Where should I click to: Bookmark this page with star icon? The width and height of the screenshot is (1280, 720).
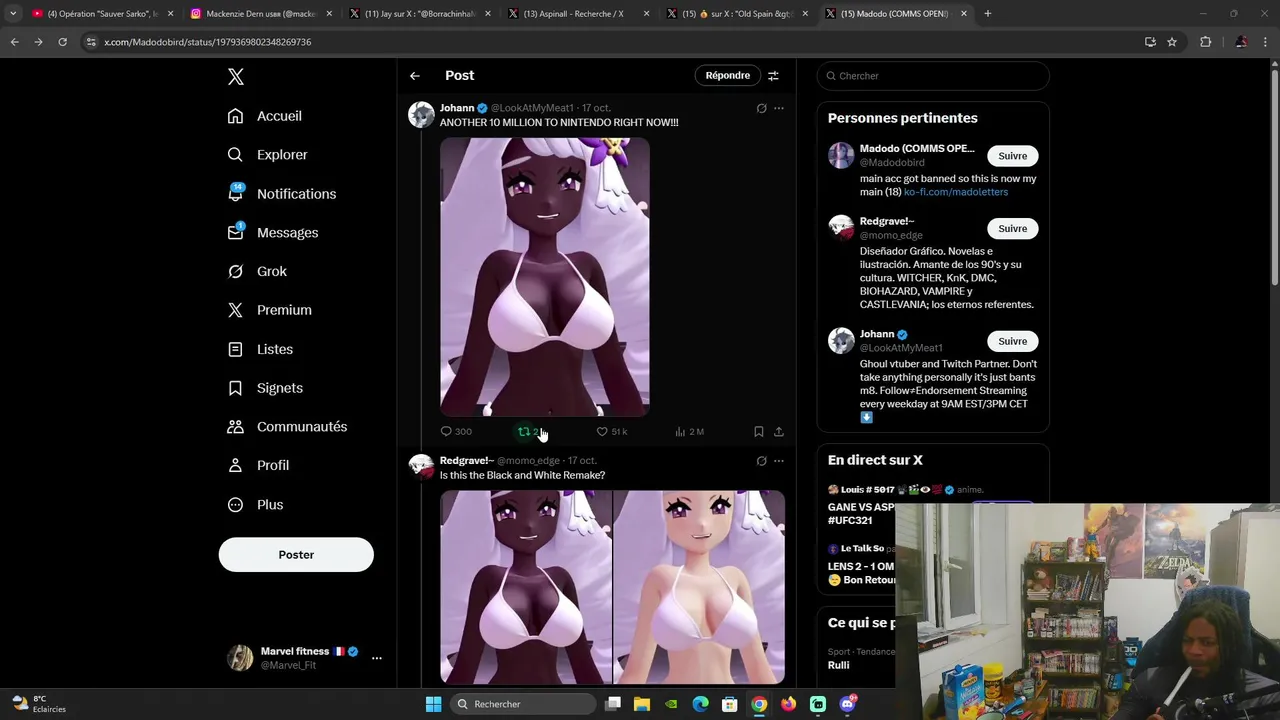pyautogui.click(x=1172, y=42)
